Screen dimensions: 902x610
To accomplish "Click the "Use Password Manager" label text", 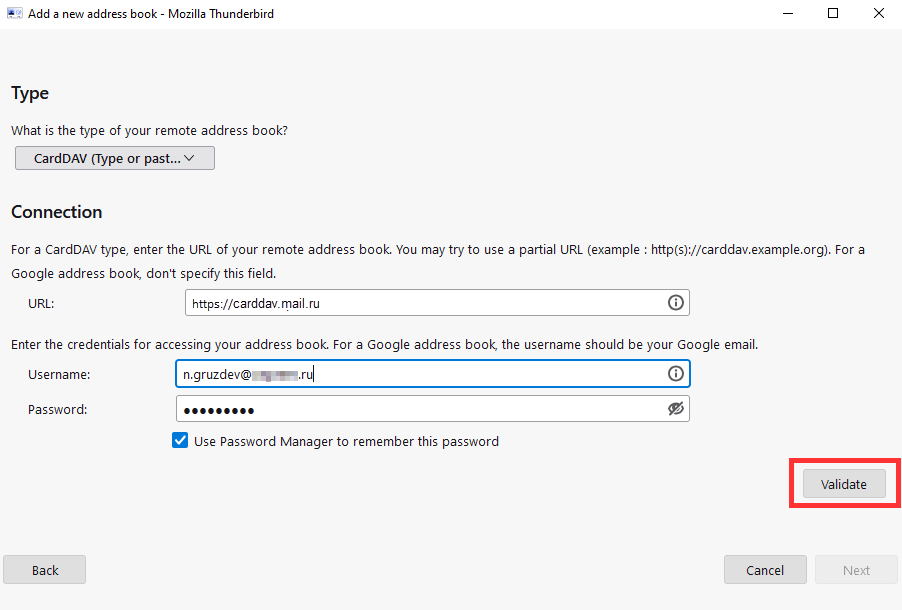I will [x=346, y=441].
